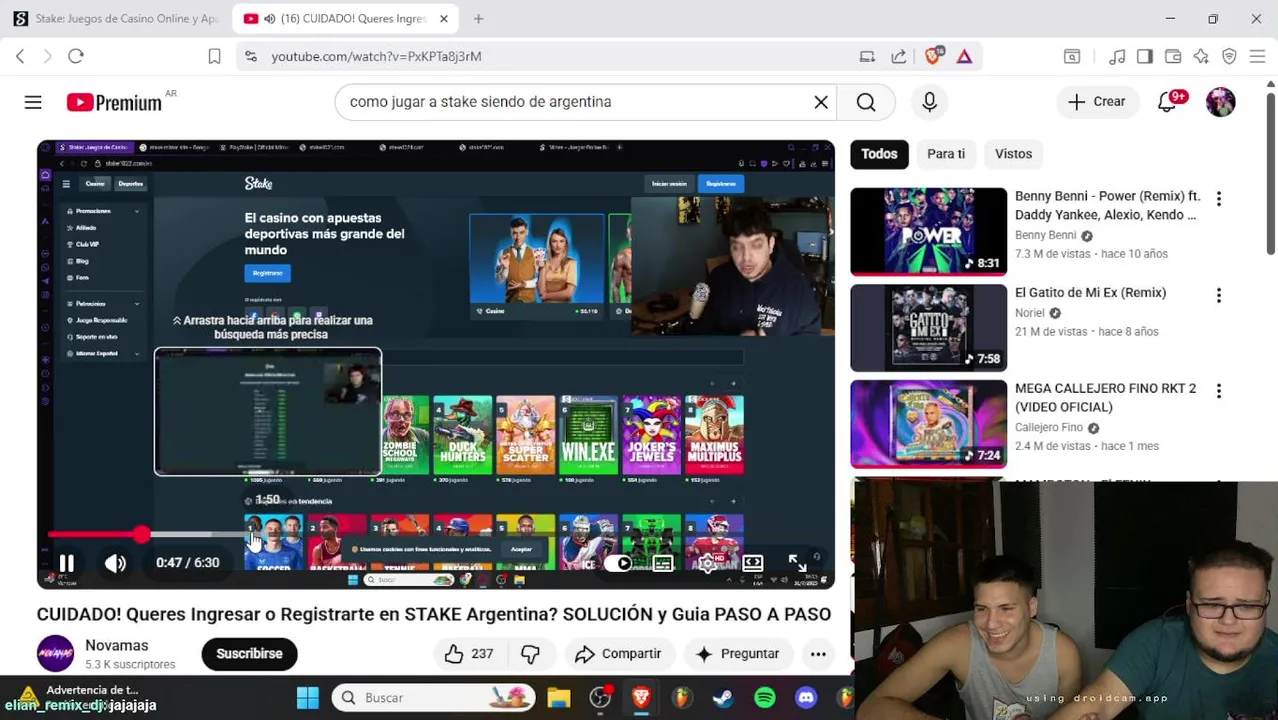Select the Vistos filter chip
This screenshot has height=720, width=1278.
1013,154
